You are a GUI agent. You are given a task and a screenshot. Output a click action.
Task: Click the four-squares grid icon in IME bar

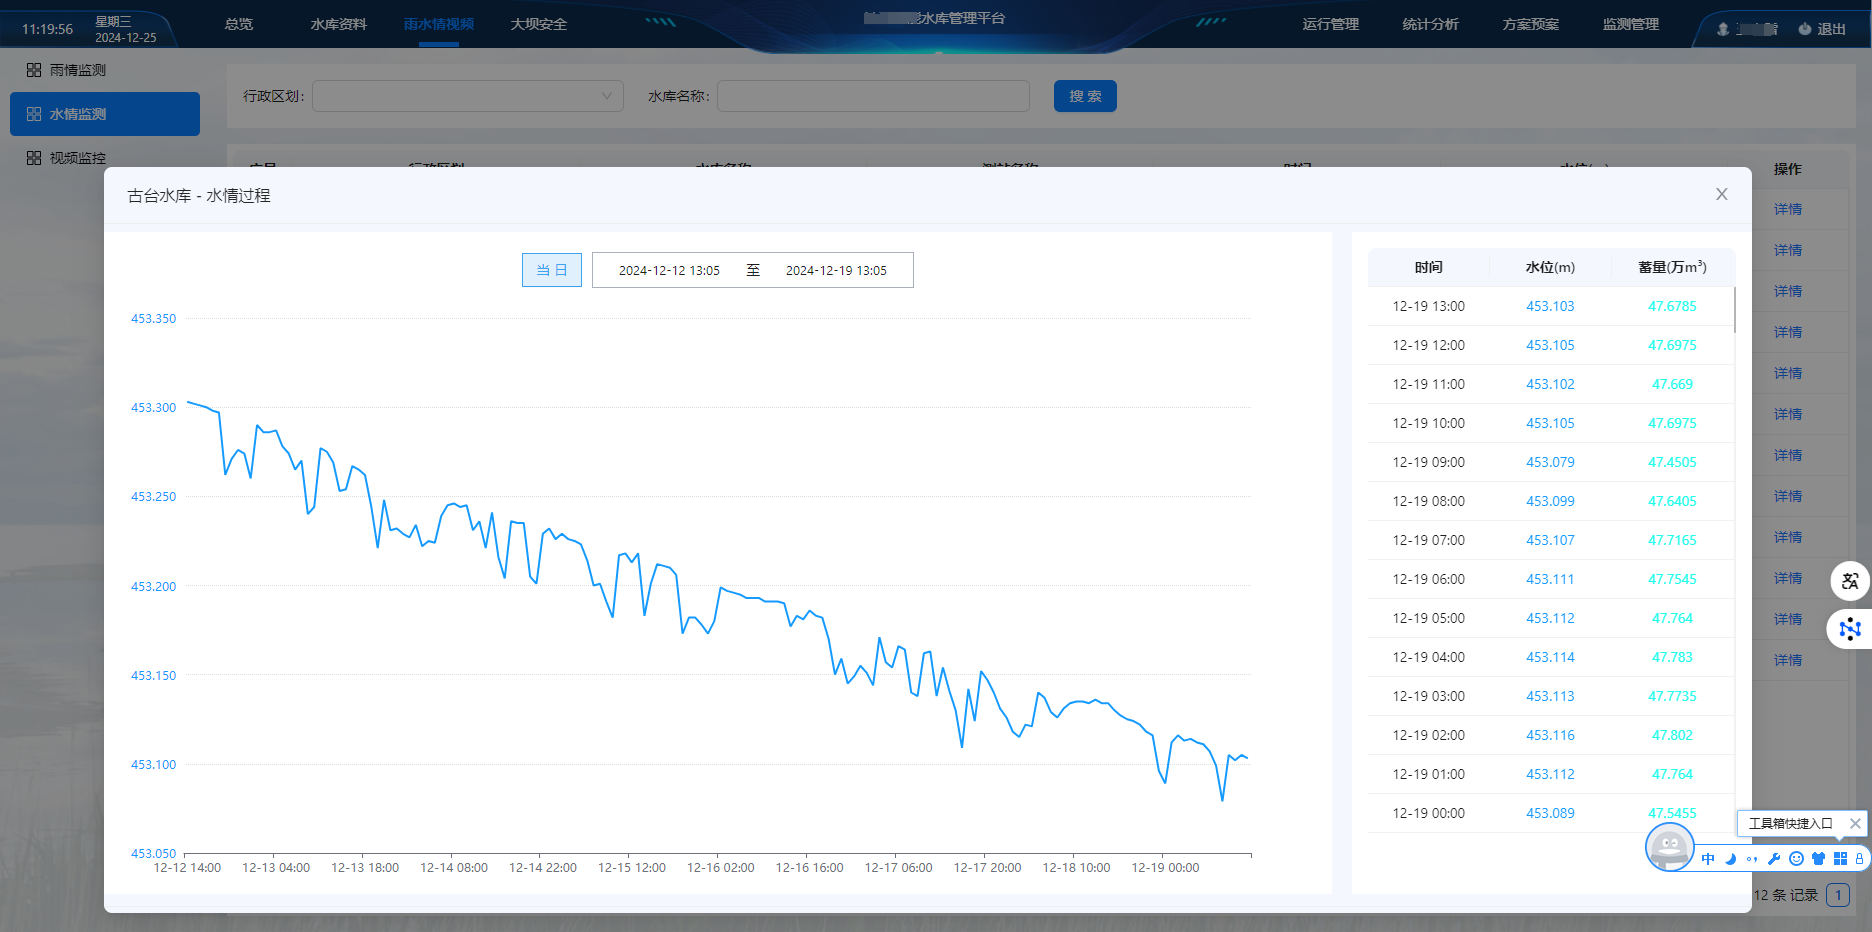(x=1840, y=859)
